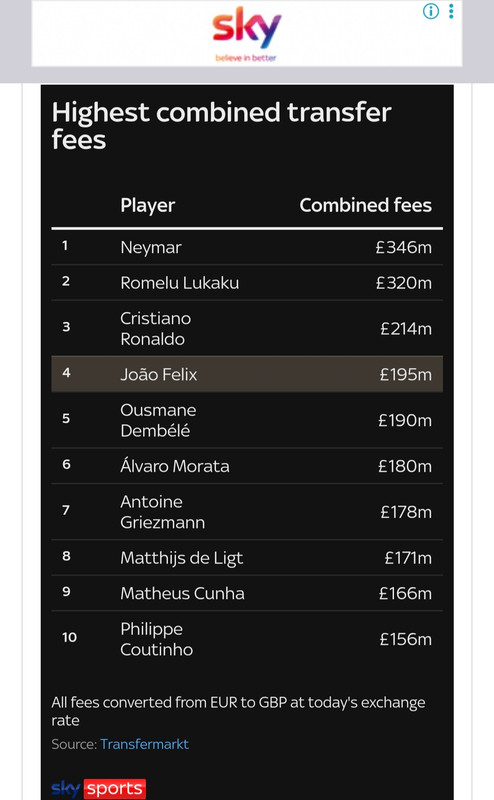Open the Transfermarkt source link

click(144, 744)
